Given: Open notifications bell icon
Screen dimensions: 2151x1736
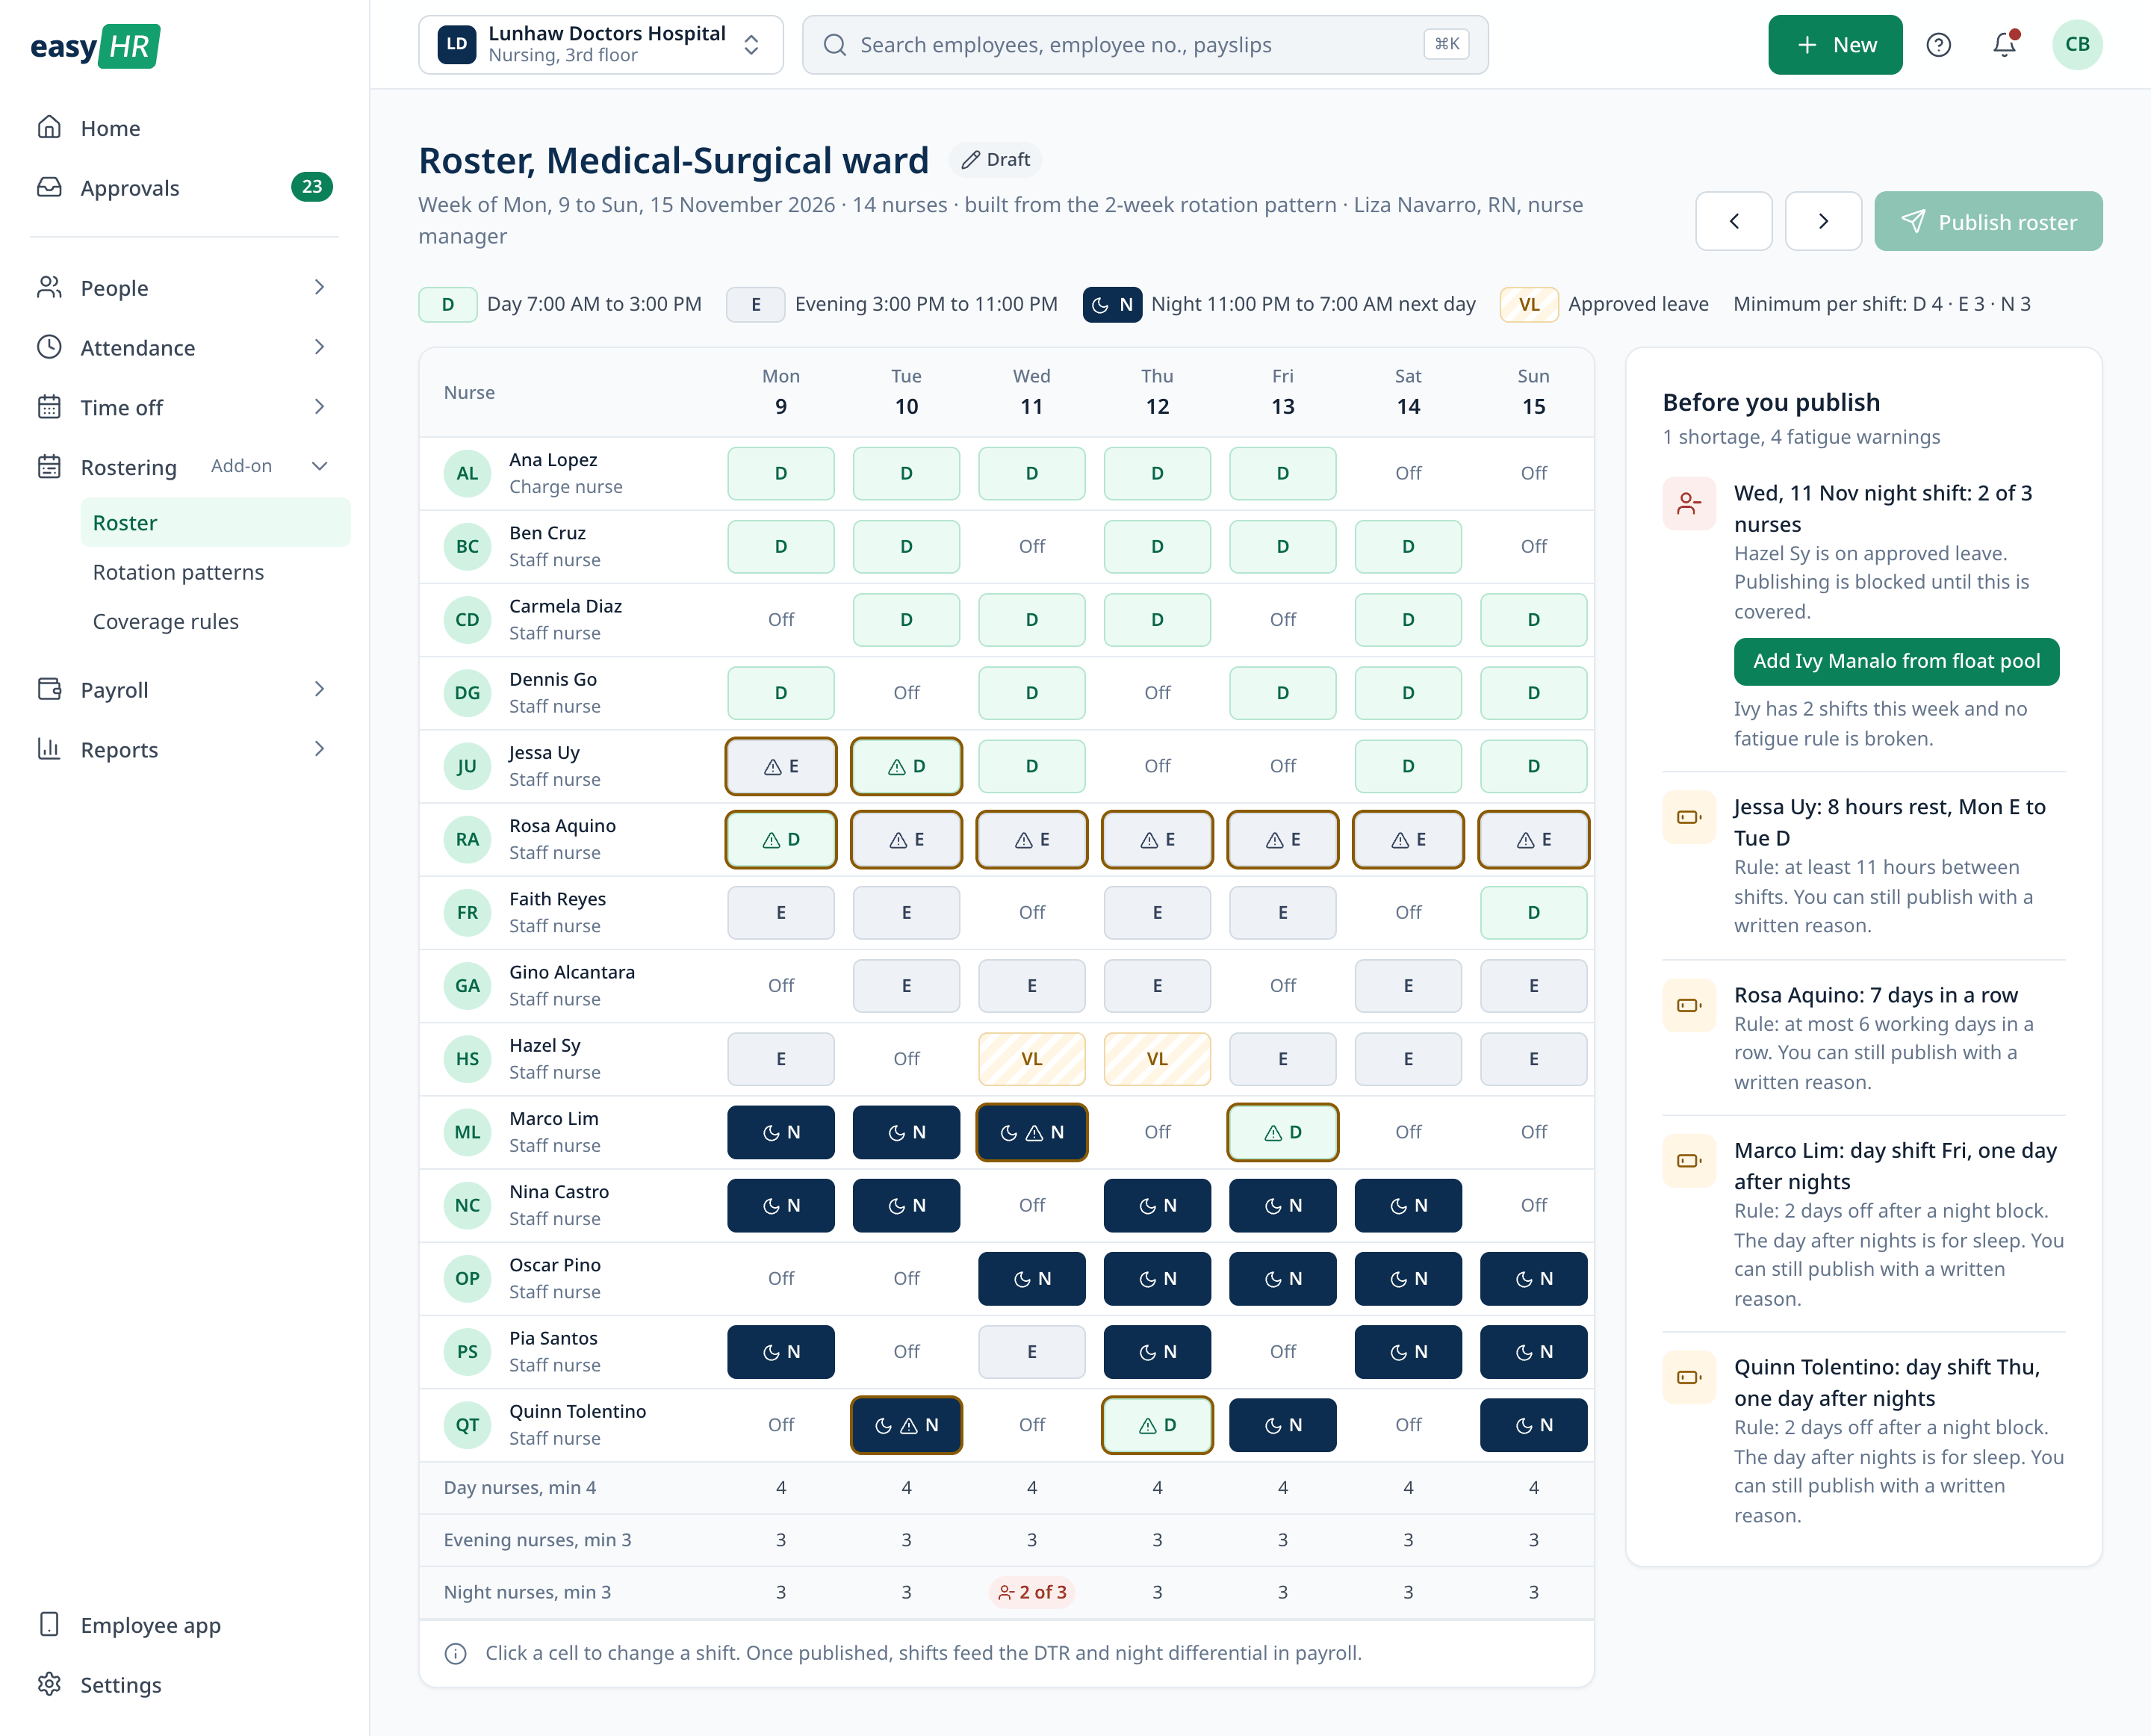Looking at the screenshot, I should (2004, 45).
